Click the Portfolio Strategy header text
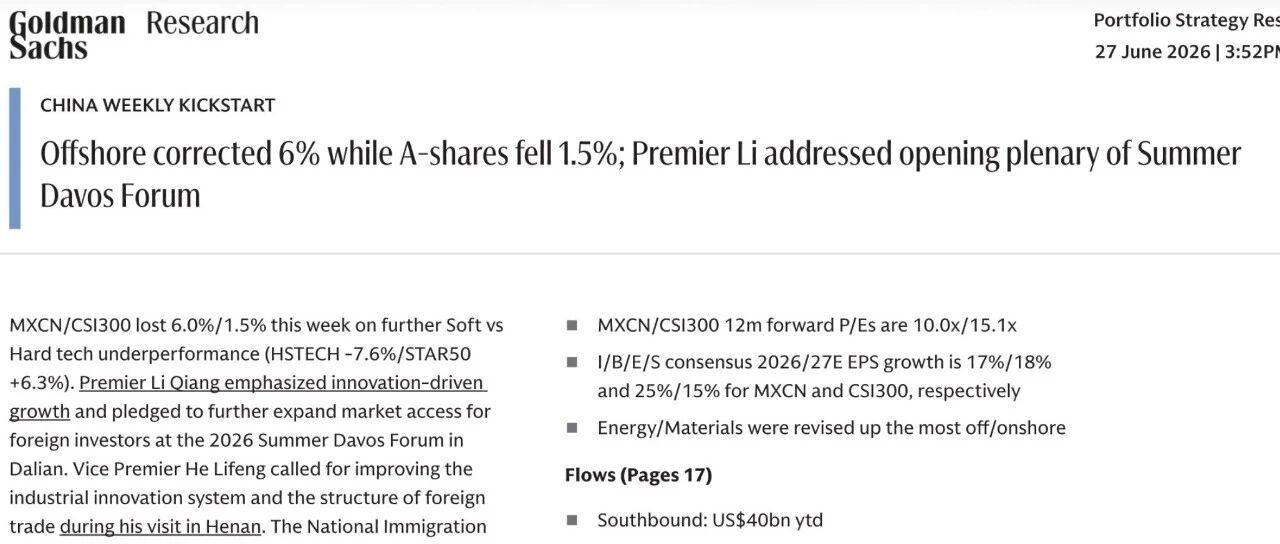This screenshot has height=544, width=1280. 1186,20
